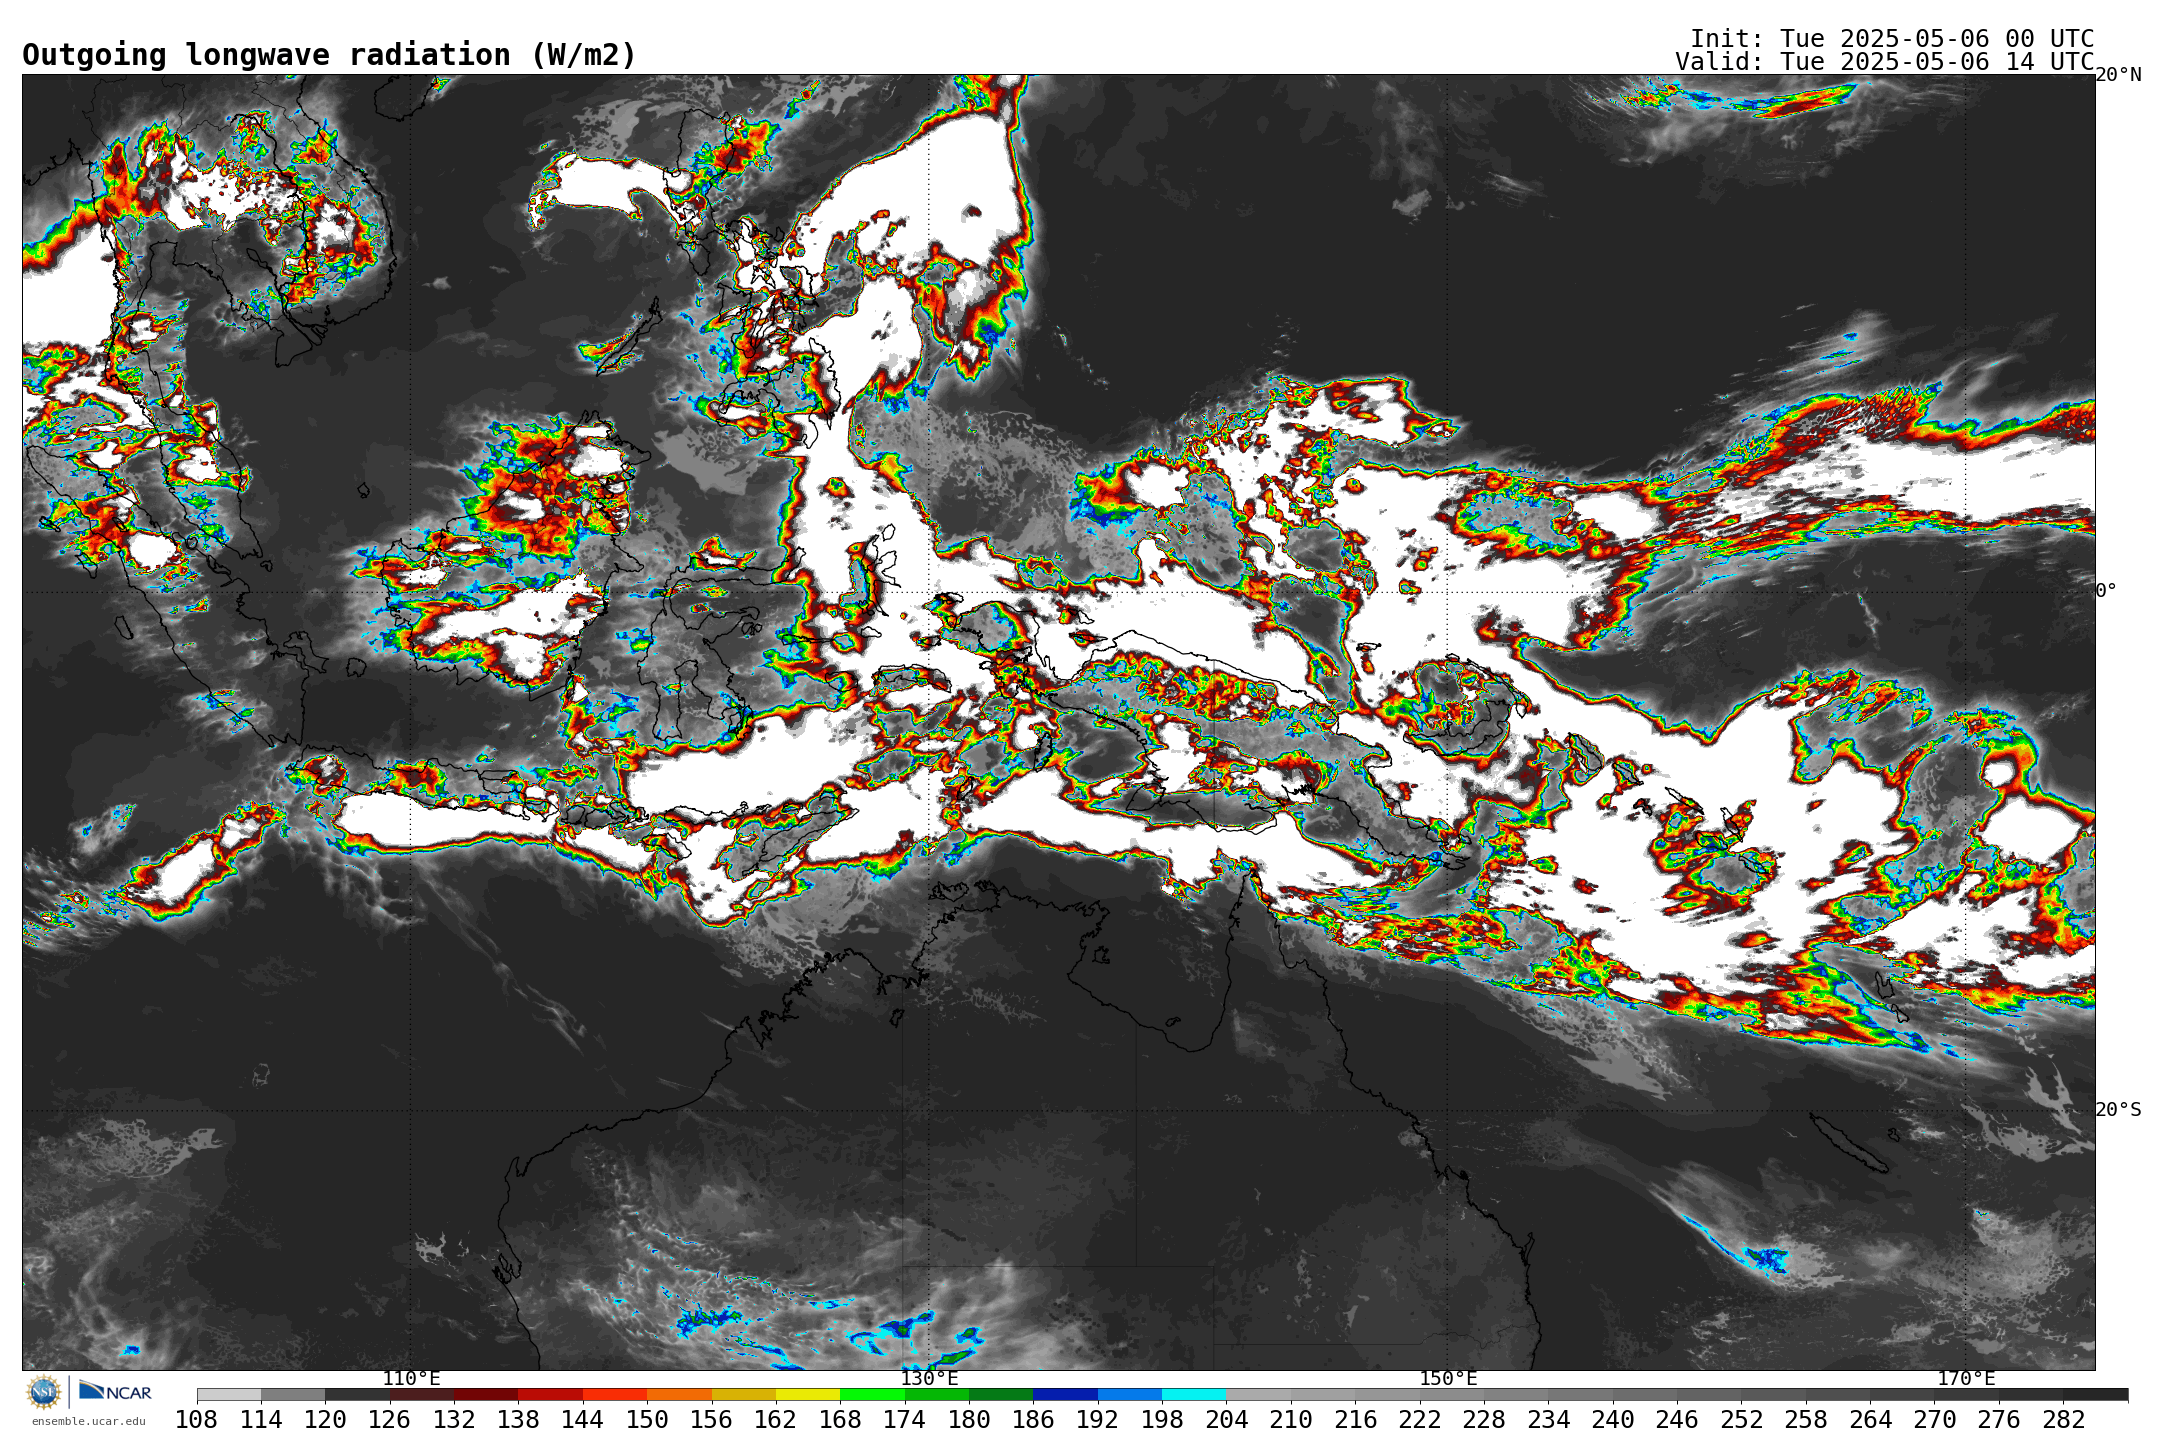Image resolution: width=2160 pixels, height=1433 pixels.
Task: Pick the yellow swatch between 162 and 168
Action: [x=808, y=1394]
